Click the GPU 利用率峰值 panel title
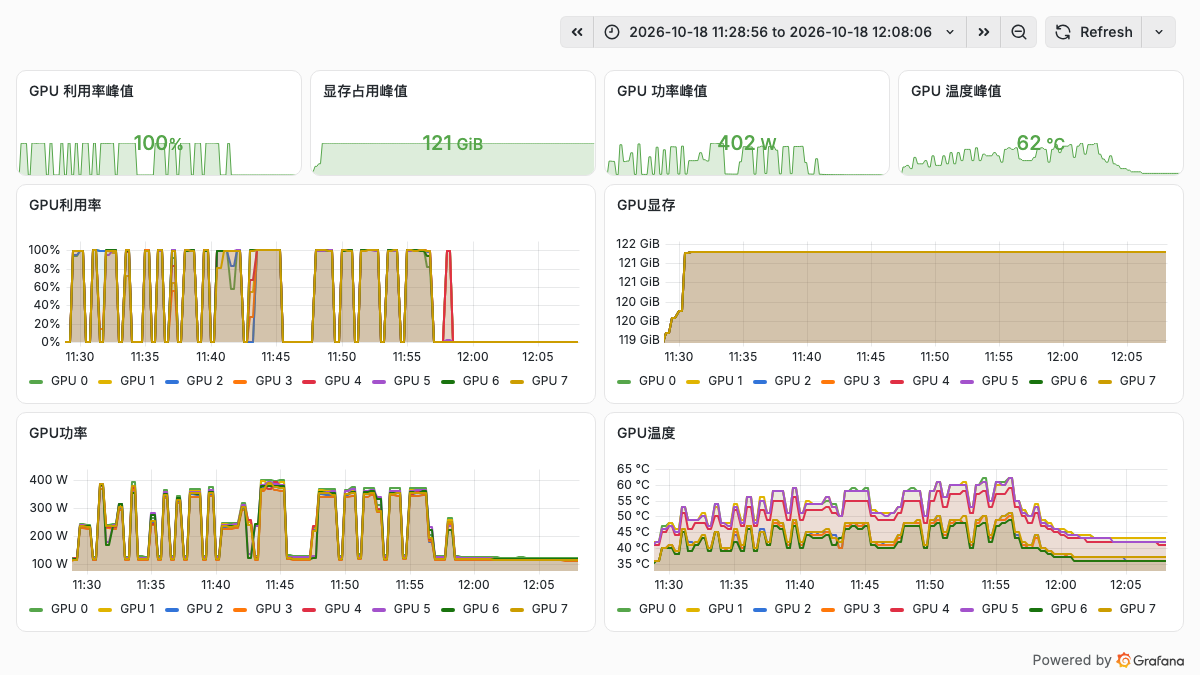Screen dimensions: 1200x675 pyautogui.click(x=82, y=91)
